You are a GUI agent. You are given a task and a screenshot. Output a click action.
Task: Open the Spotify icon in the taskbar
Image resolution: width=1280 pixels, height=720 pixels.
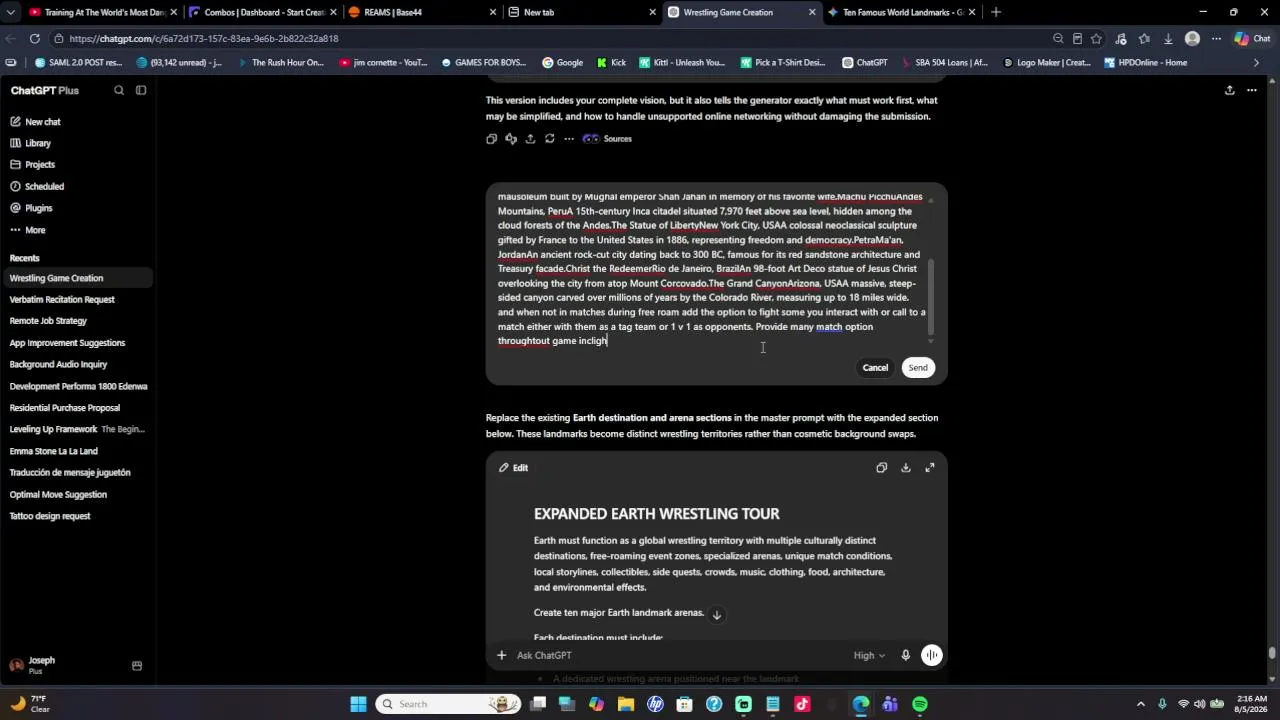(919, 704)
